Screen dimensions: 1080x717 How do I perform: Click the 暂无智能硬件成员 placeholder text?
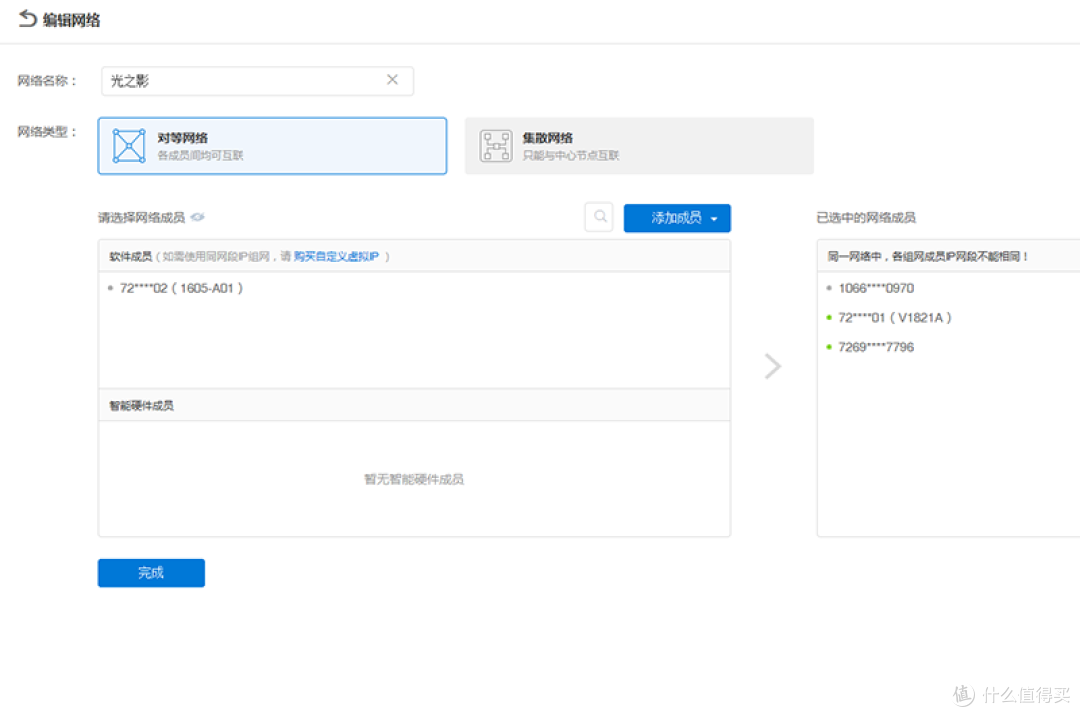point(414,479)
